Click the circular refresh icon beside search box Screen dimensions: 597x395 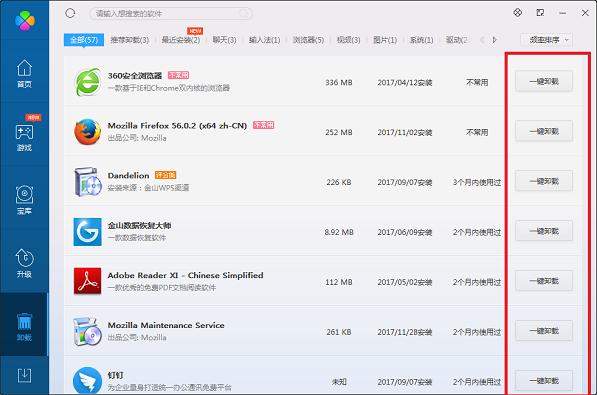pos(70,13)
